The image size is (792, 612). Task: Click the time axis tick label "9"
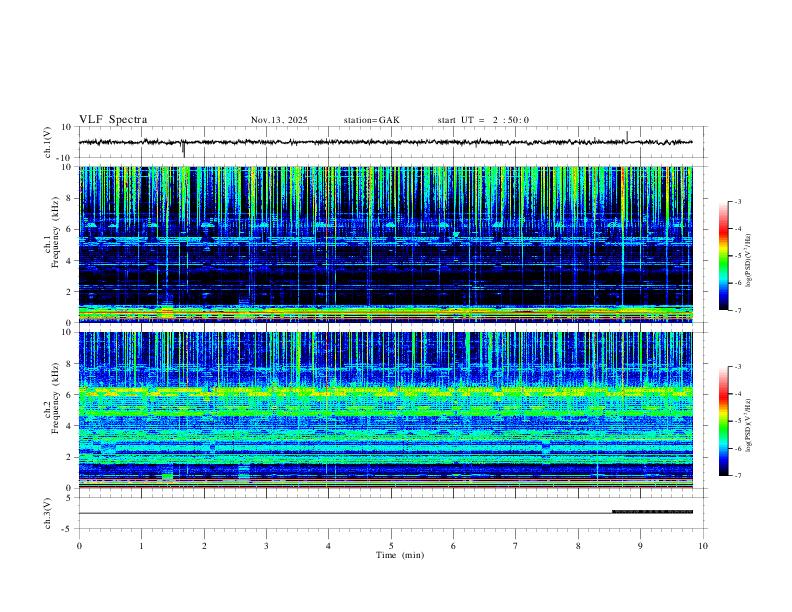click(640, 546)
